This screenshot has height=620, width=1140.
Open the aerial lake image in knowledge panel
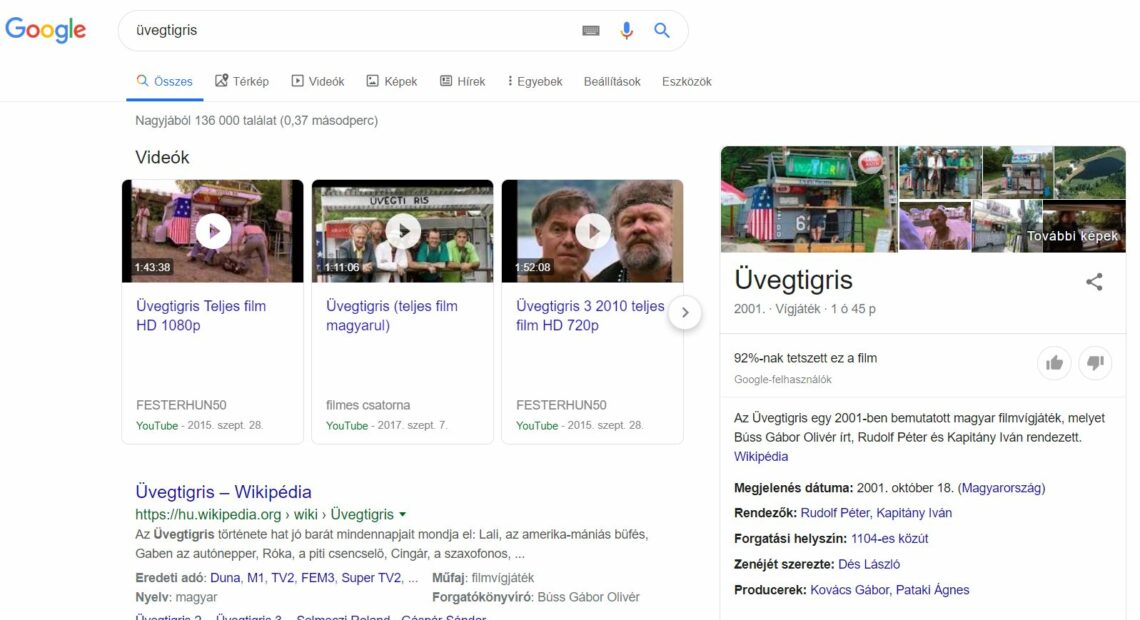1089,172
